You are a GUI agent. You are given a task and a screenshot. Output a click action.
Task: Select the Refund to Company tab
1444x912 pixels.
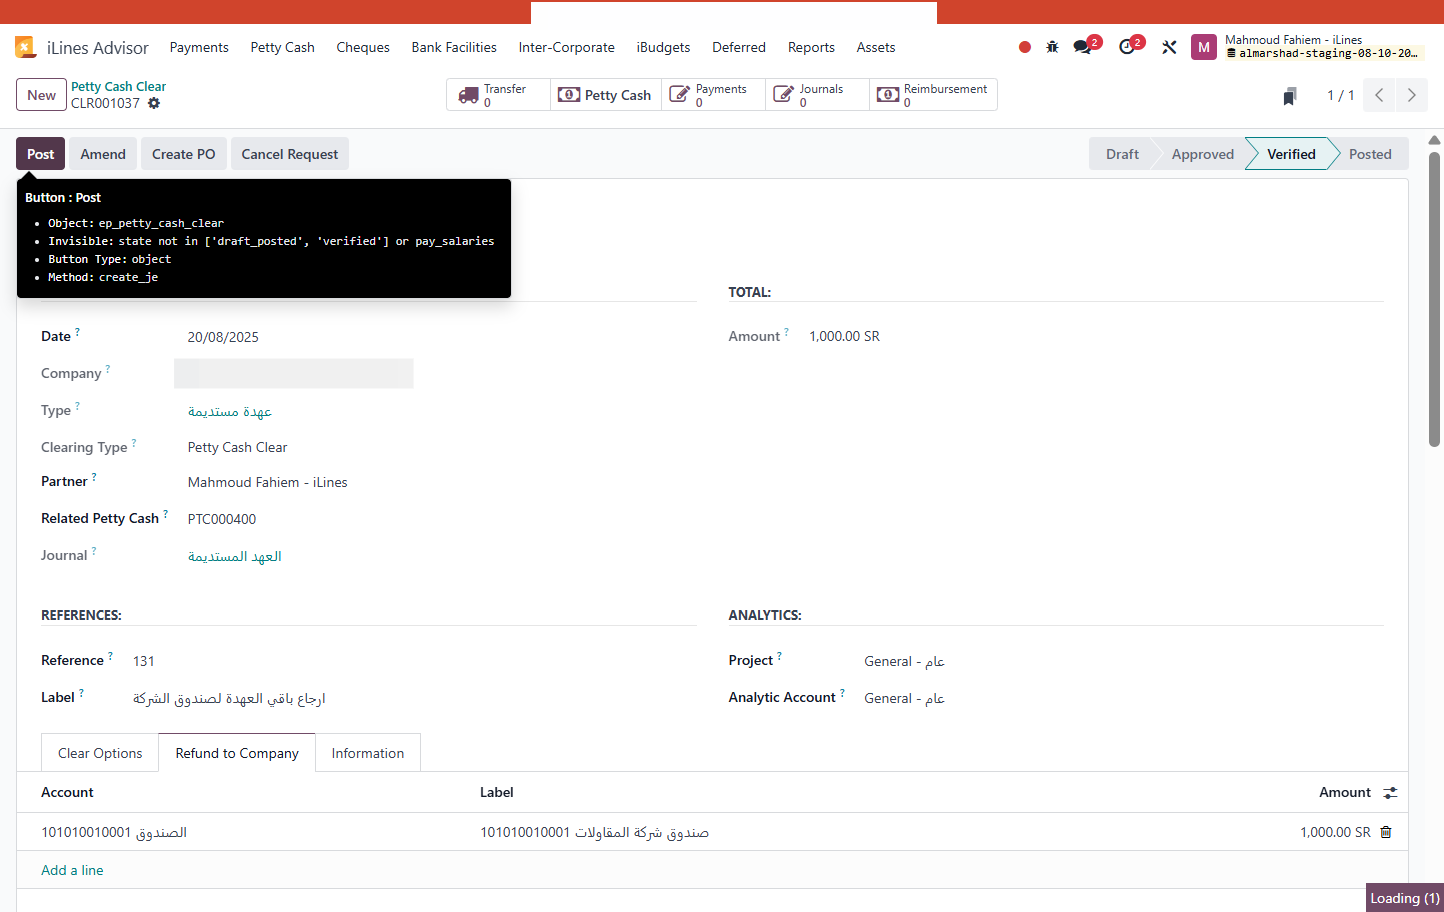point(237,753)
